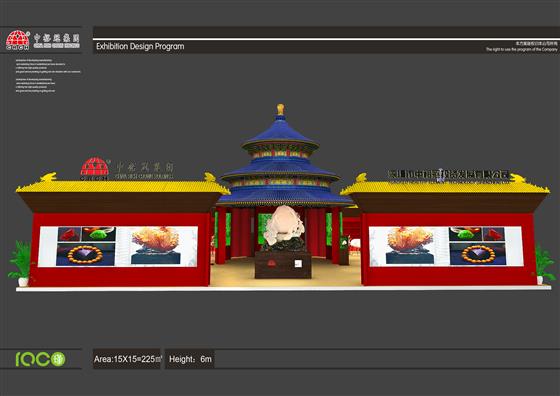This screenshot has height=396, width=560.
Task: Click the Chinese company sign on right roof
Action: coord(448,175)
